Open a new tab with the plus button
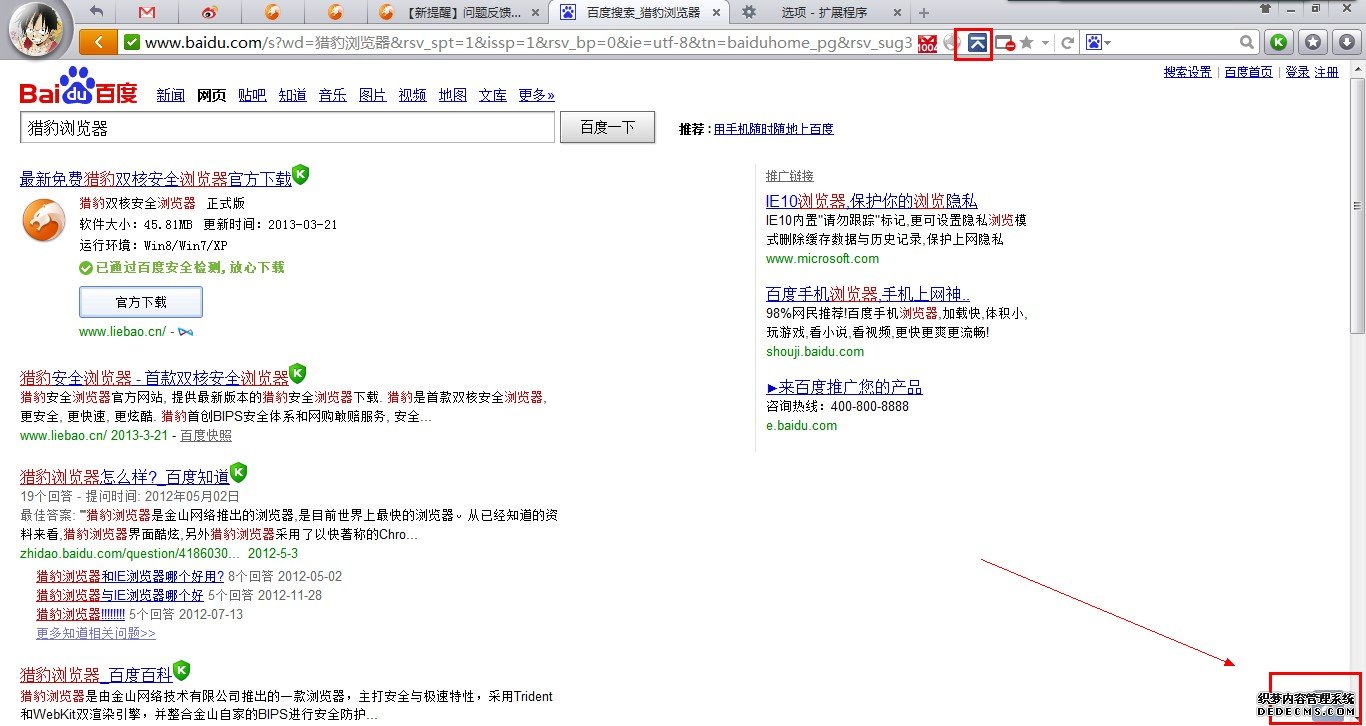Screen dimensions: 1366x726 [923, 13]
